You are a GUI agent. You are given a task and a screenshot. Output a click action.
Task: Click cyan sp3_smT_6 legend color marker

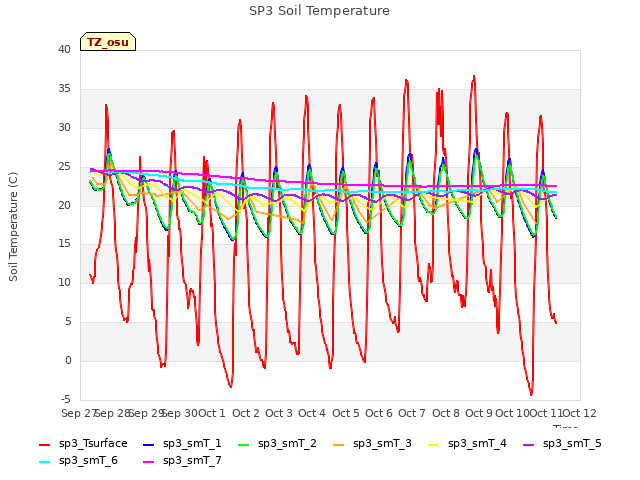[x=44, y=462]
